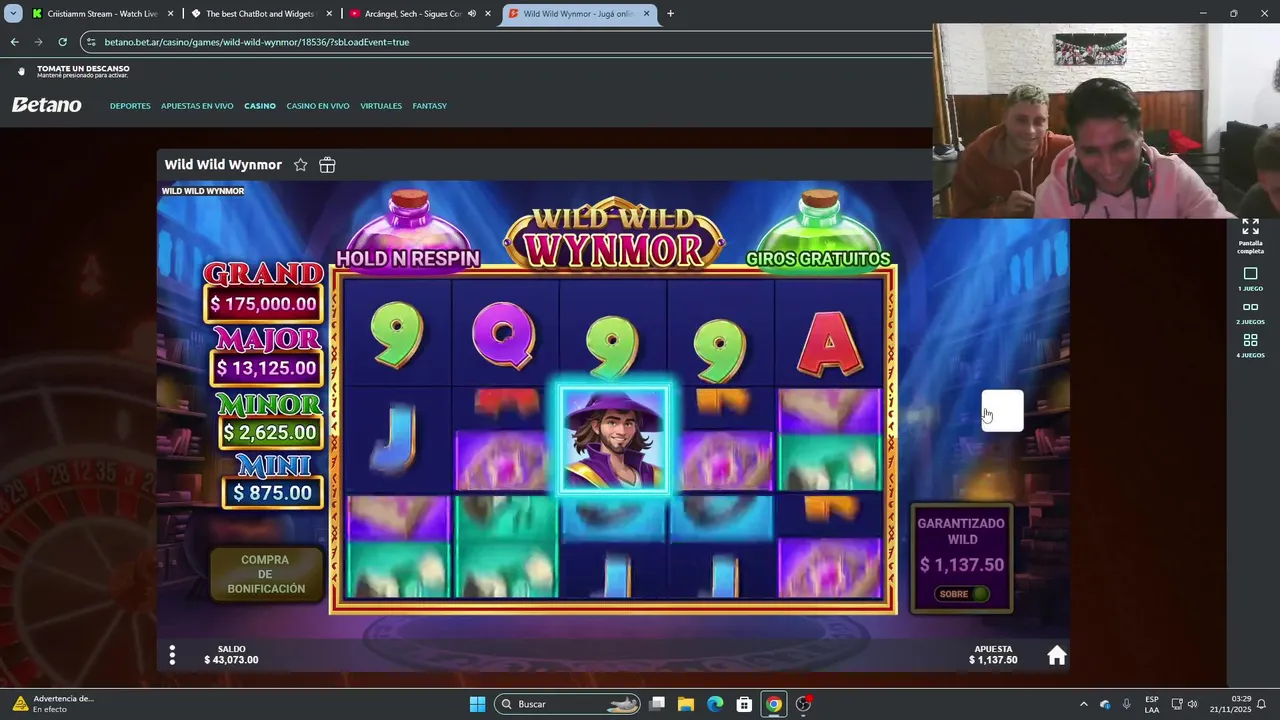Show hidden system tray icons
The width and height of the screenshot is (1280, 720).
point(1083,704)
